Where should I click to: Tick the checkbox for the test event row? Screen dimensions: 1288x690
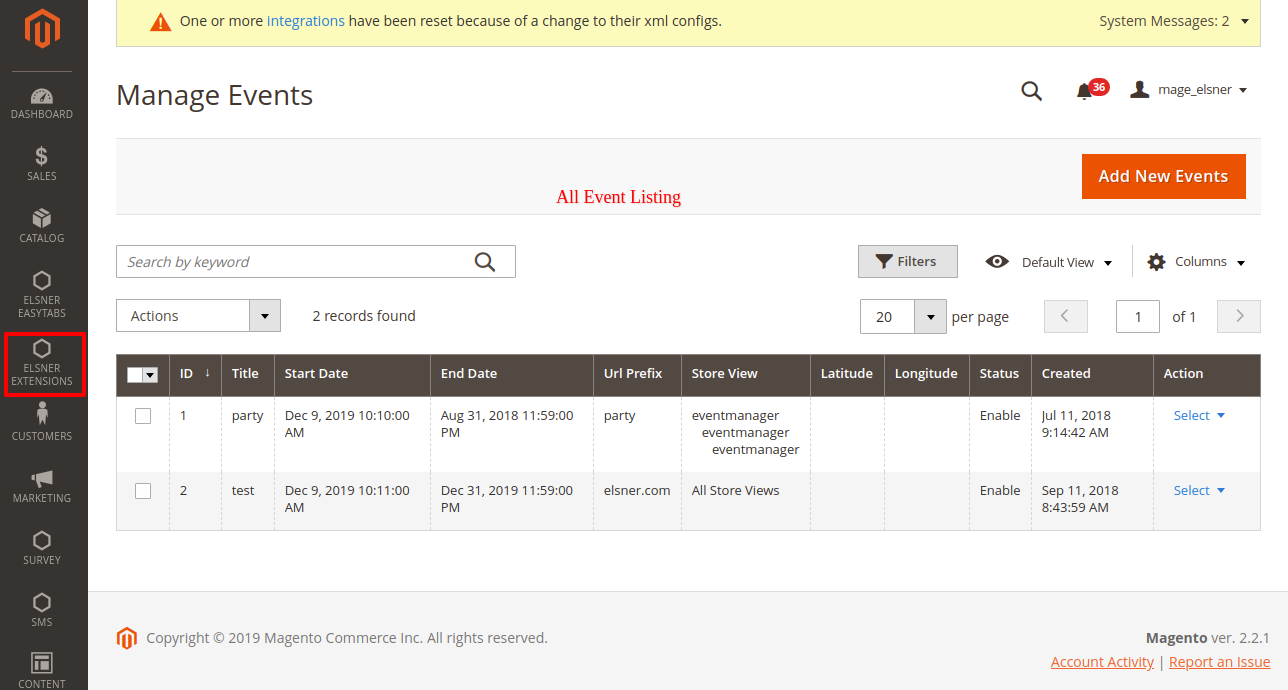tap(143, 491)
